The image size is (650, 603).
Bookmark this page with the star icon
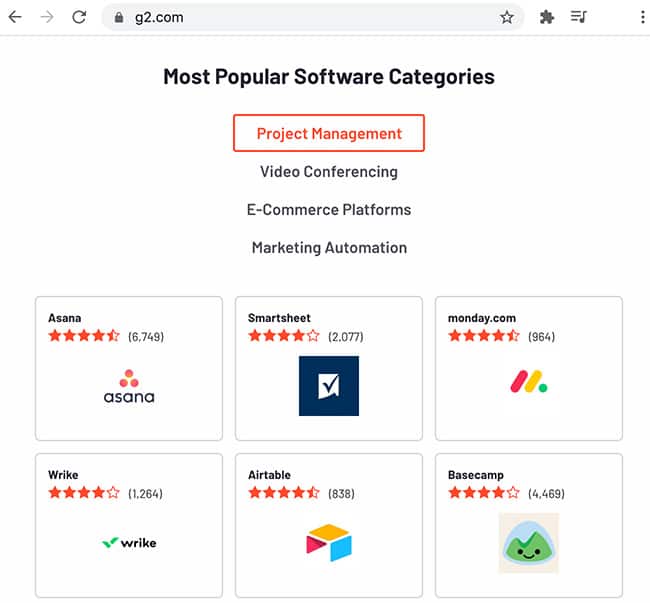507,17
